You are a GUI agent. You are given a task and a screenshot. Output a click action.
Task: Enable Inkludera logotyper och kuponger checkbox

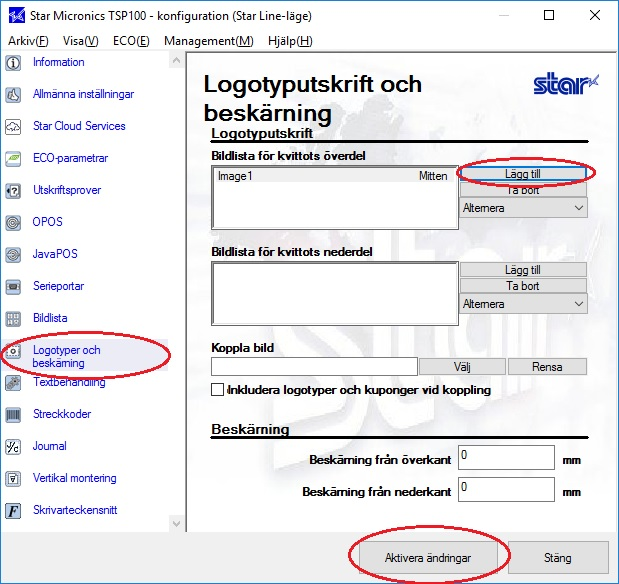click(218, 390)
